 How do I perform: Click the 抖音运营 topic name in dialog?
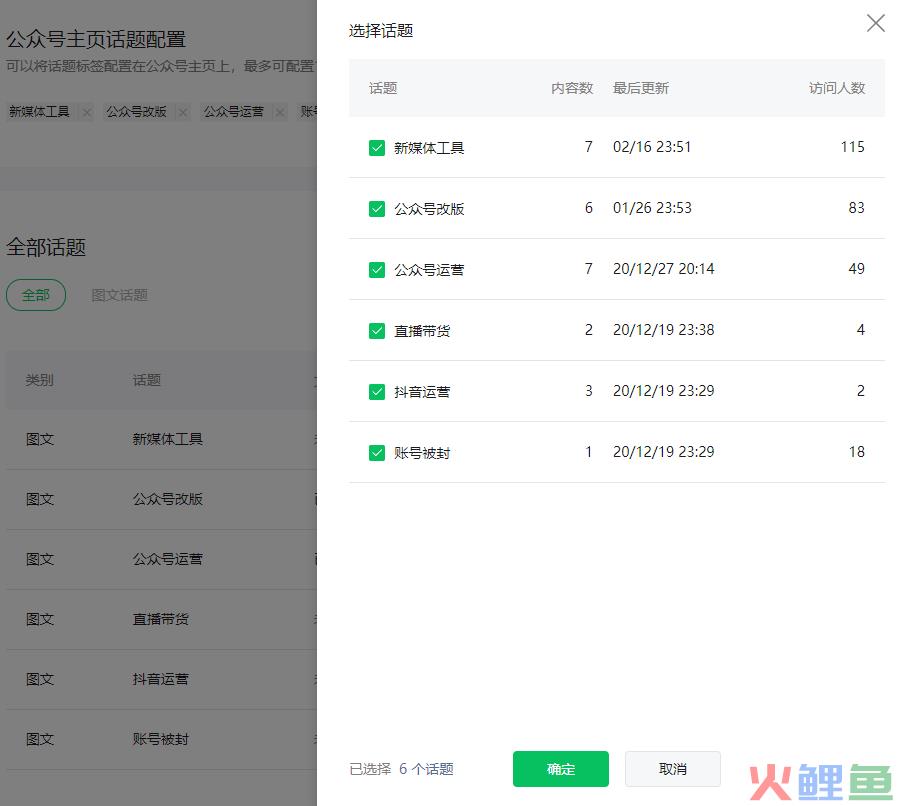422,392
